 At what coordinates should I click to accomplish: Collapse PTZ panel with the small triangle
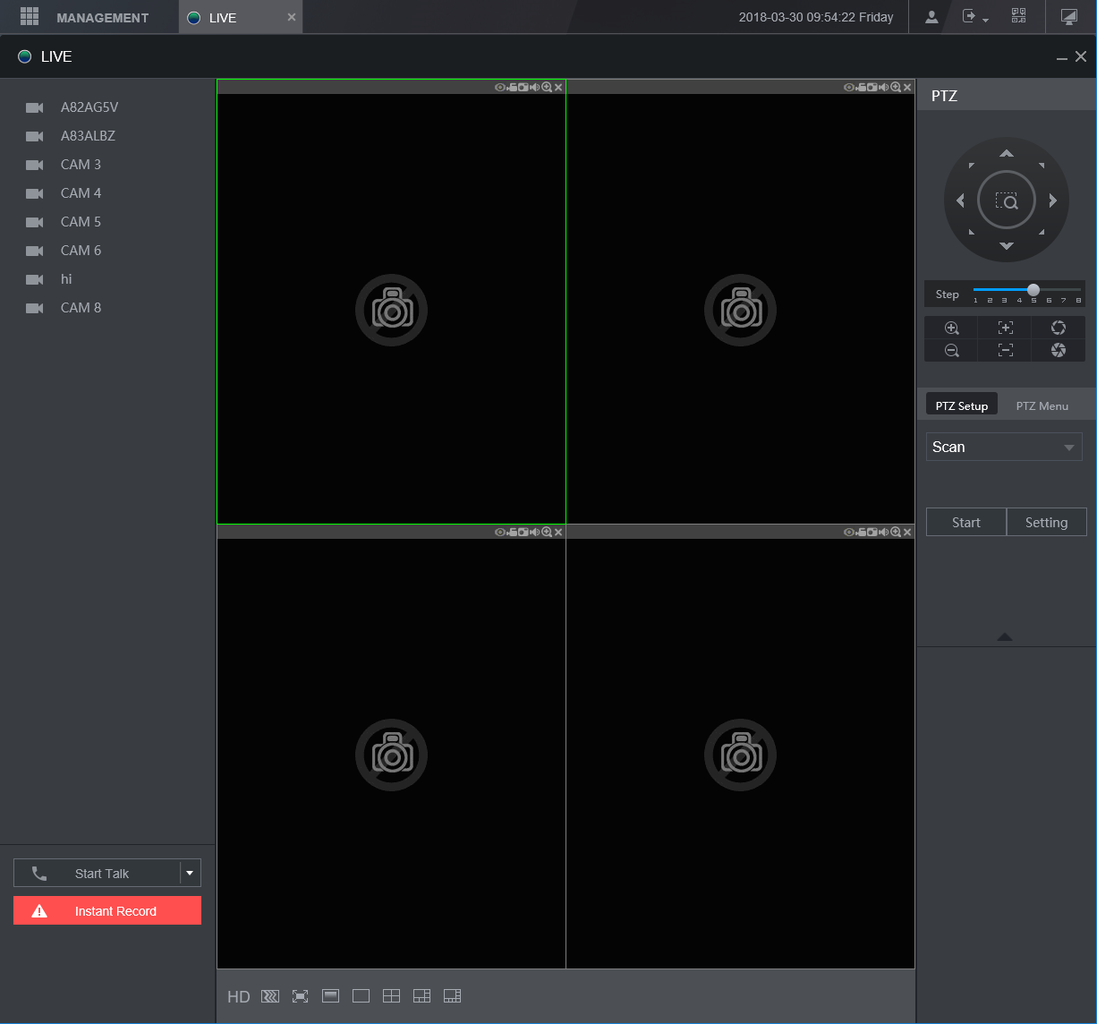pyautogui.click(x=1005, y=637)
